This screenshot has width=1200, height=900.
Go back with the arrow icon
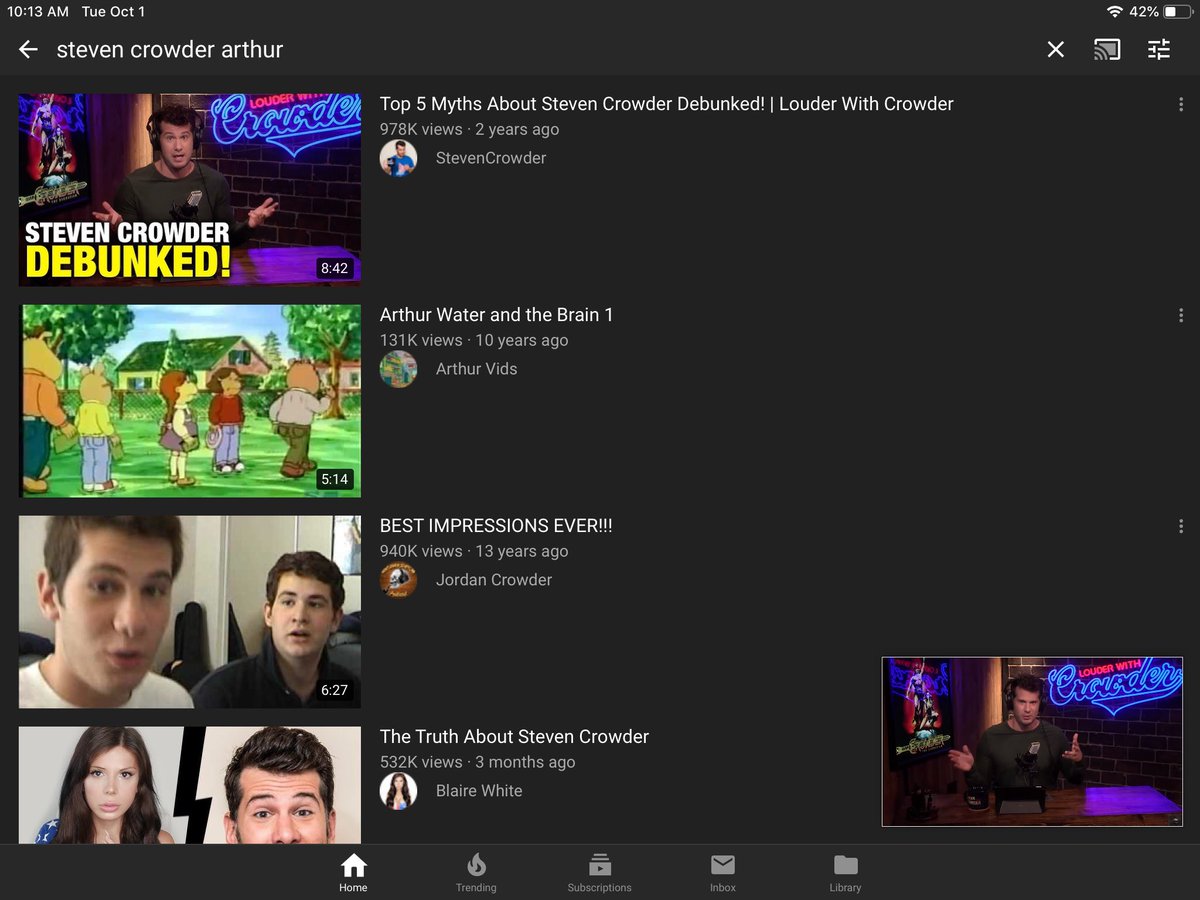point(28,49)
